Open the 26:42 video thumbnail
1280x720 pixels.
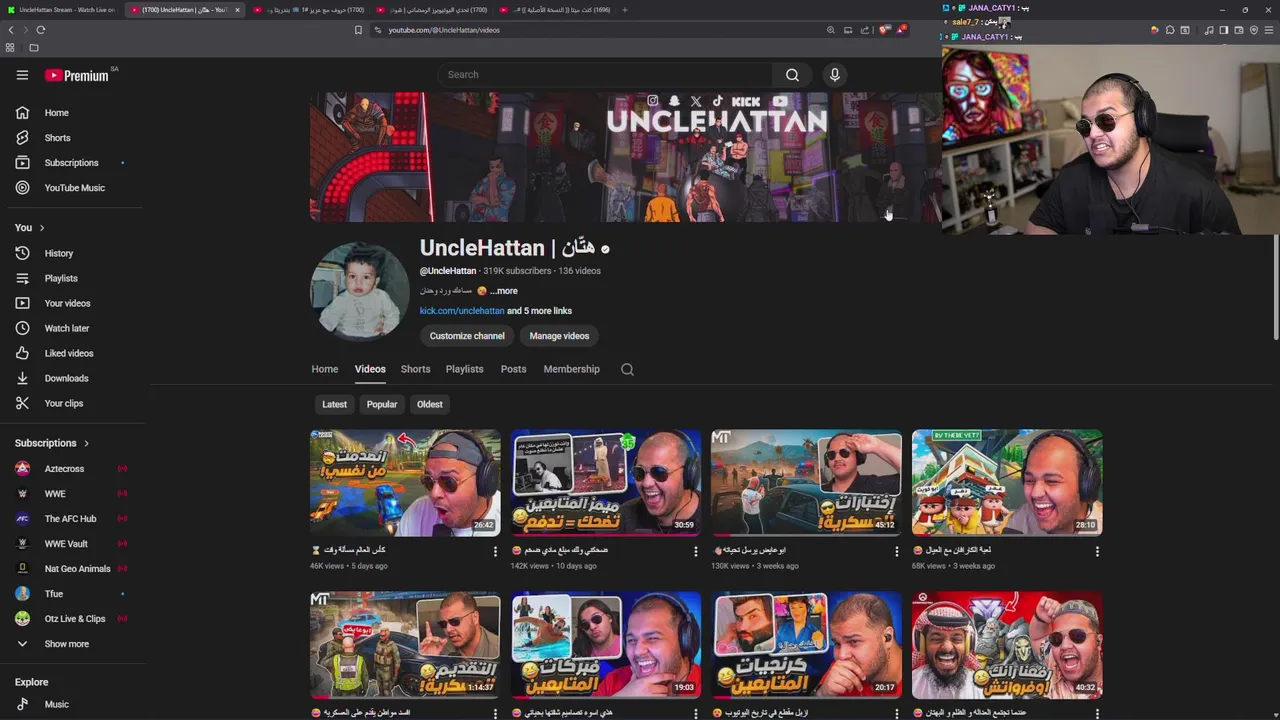coord(405,483)
